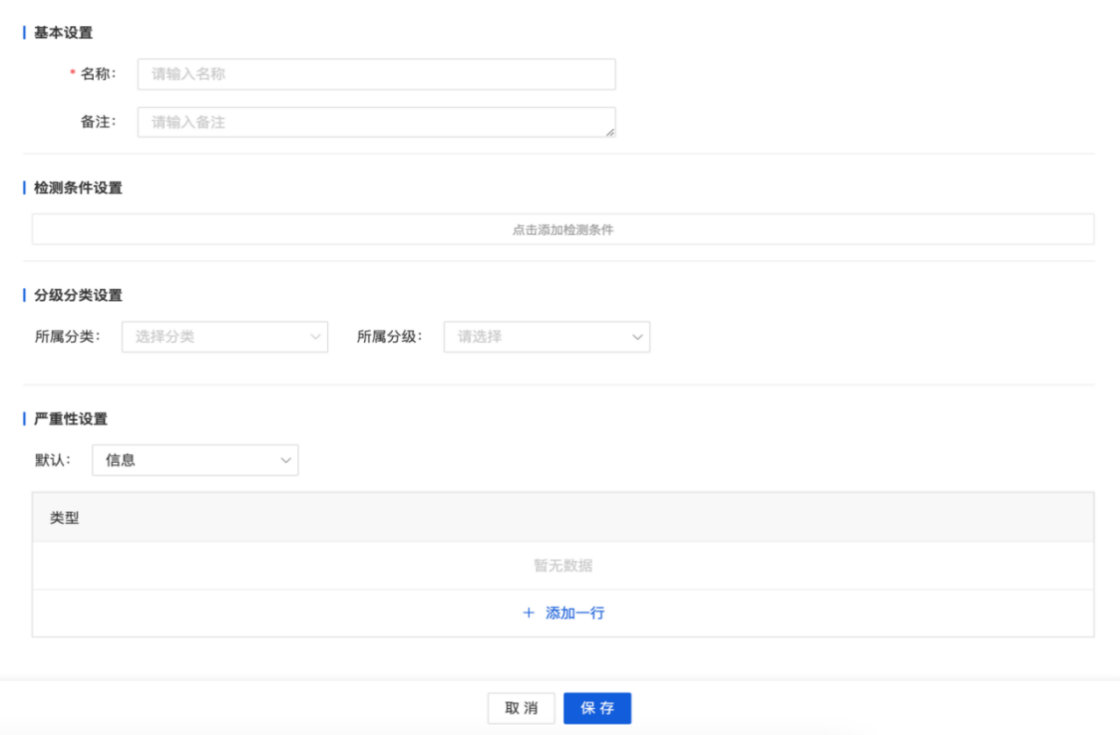Select the 分级分类设置 section heading
Image resolution: width=1120 pixels, height=735 pixels.
pos(78,295)
